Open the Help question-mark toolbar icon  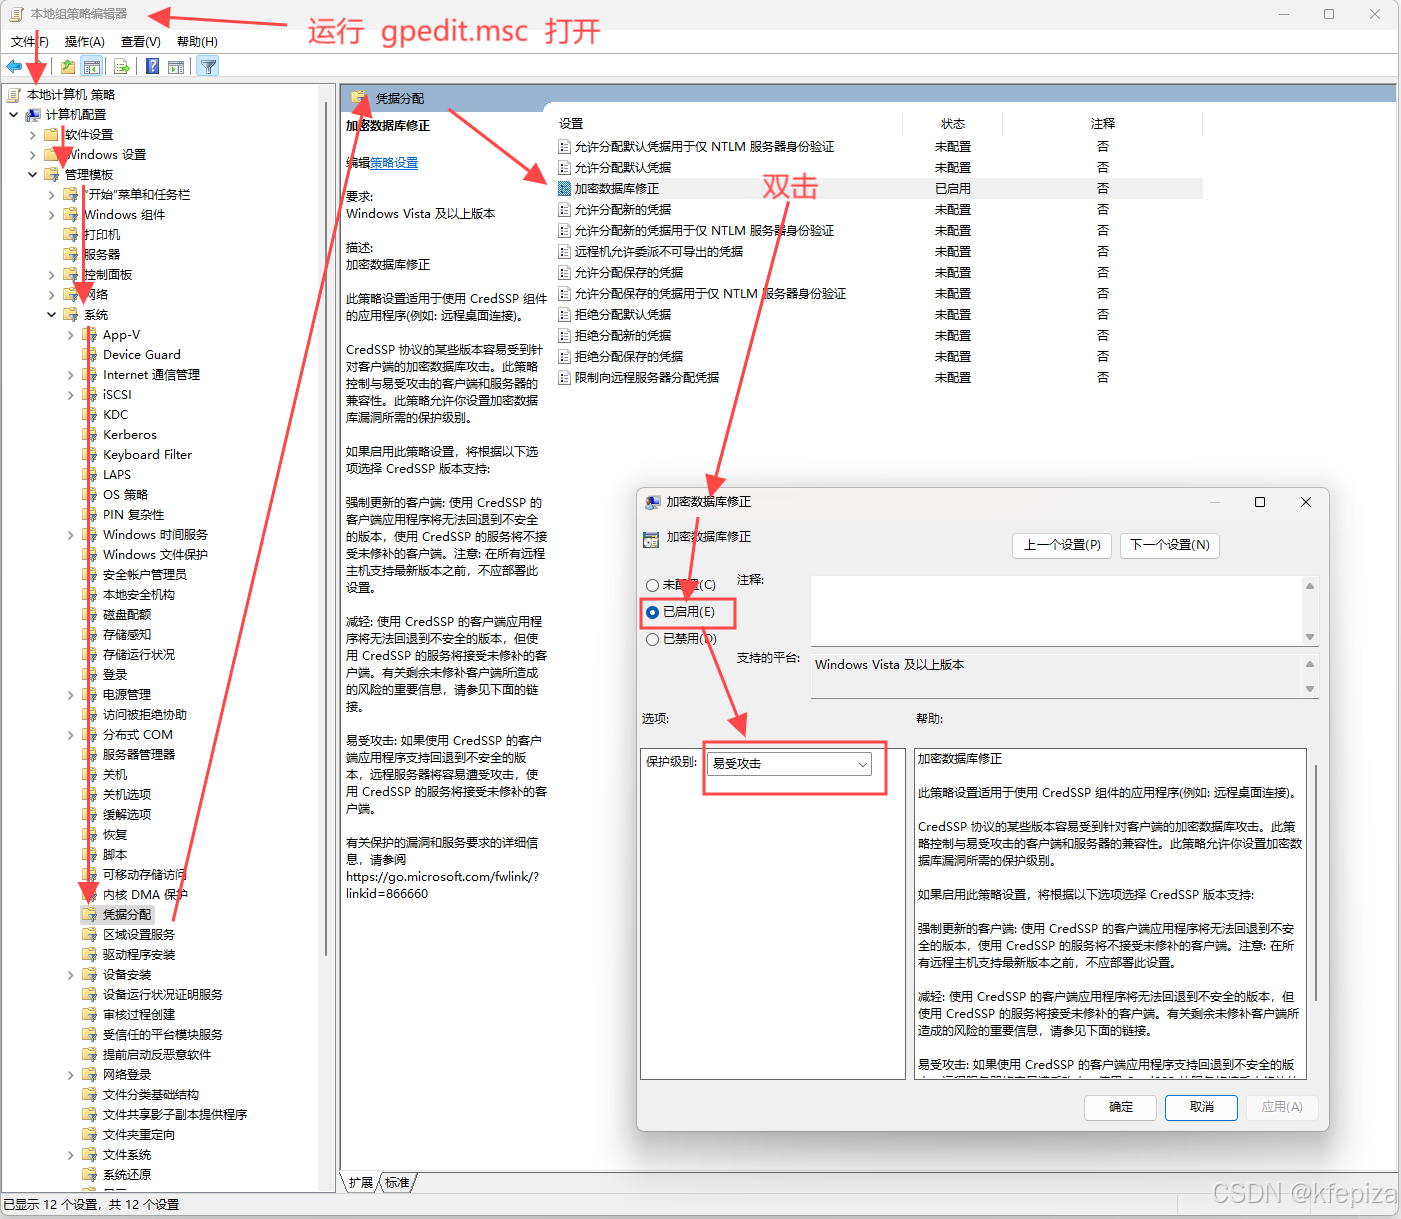pyautogui.click(x=152, y=67)
